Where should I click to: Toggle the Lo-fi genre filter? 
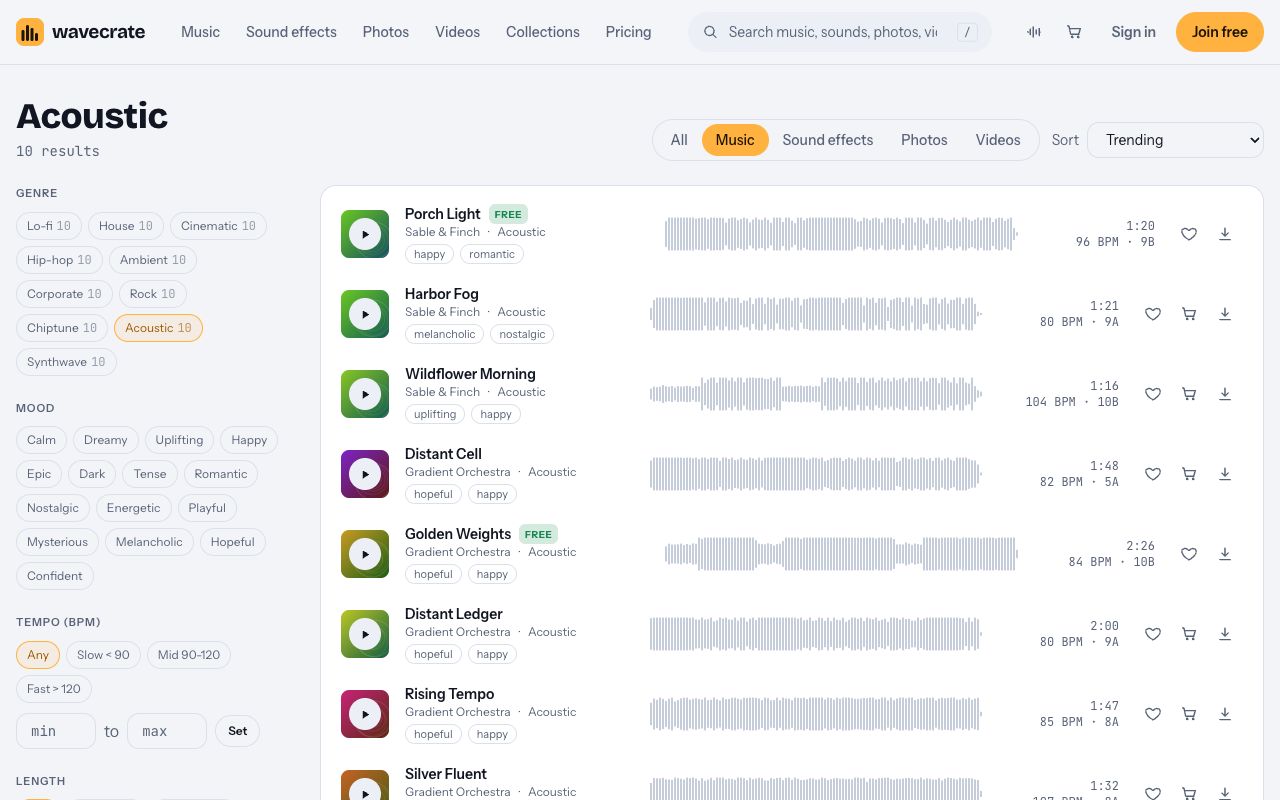click(49, 226)
